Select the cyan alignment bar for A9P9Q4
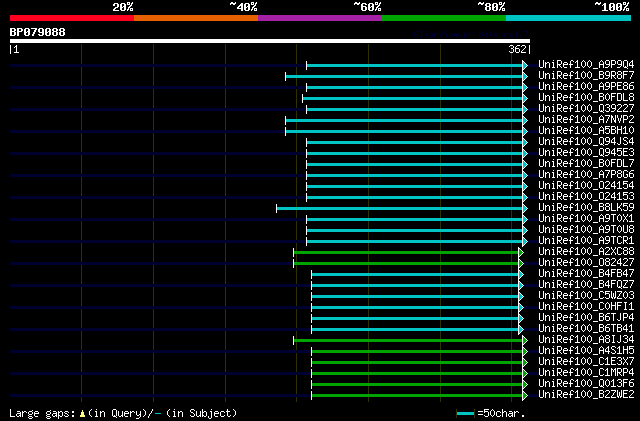This screenshot has height=421, width=640. pyautogui.click(x=415, y=65)
